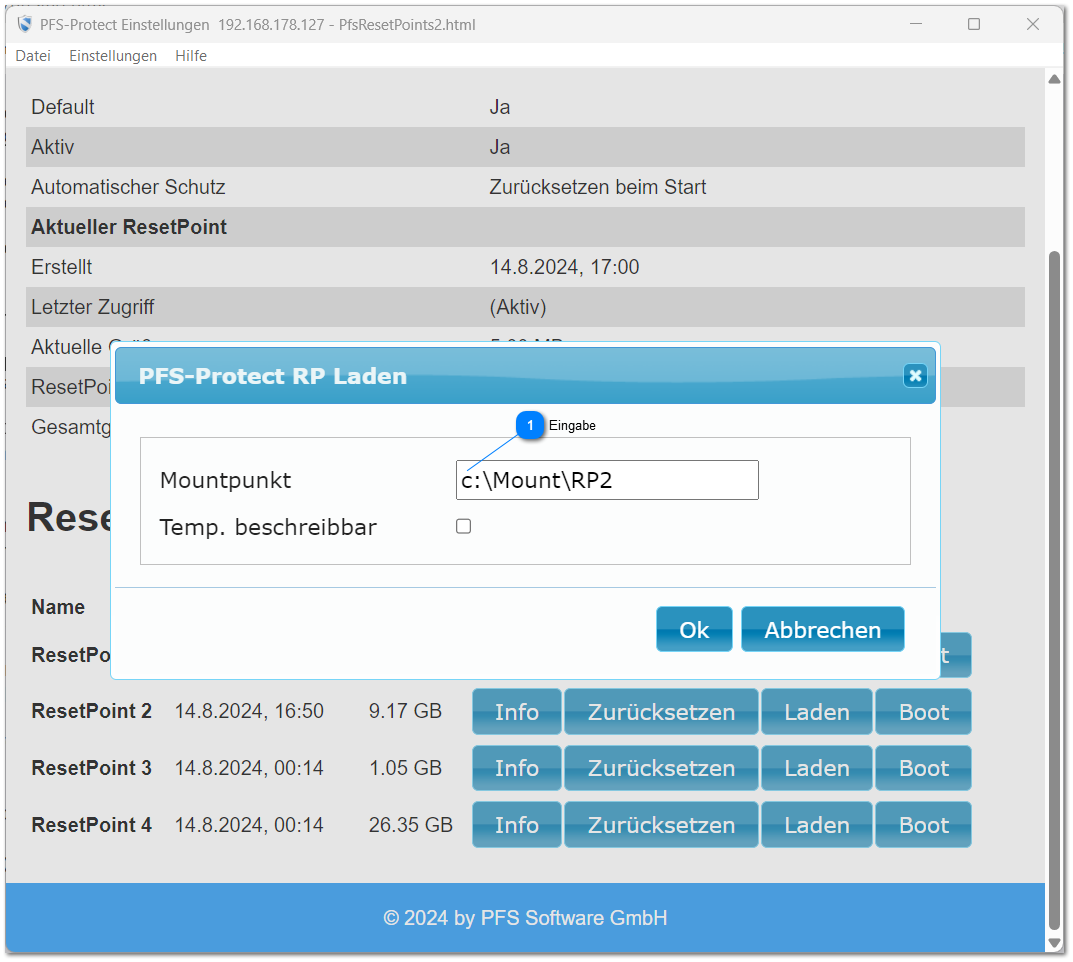Click the Mountpunkt input field
Image resolution: width=1073 pixels, height=962 pixels.
[x=606, y=480]
